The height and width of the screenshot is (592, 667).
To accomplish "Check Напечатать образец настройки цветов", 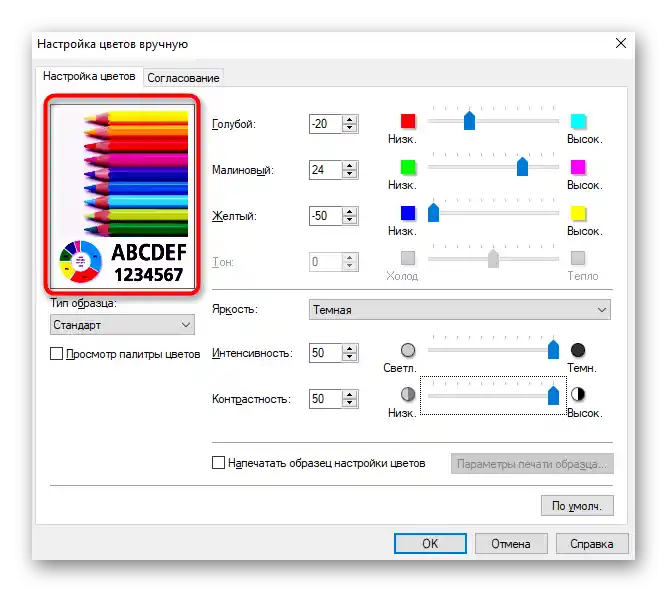I will 218,462.
